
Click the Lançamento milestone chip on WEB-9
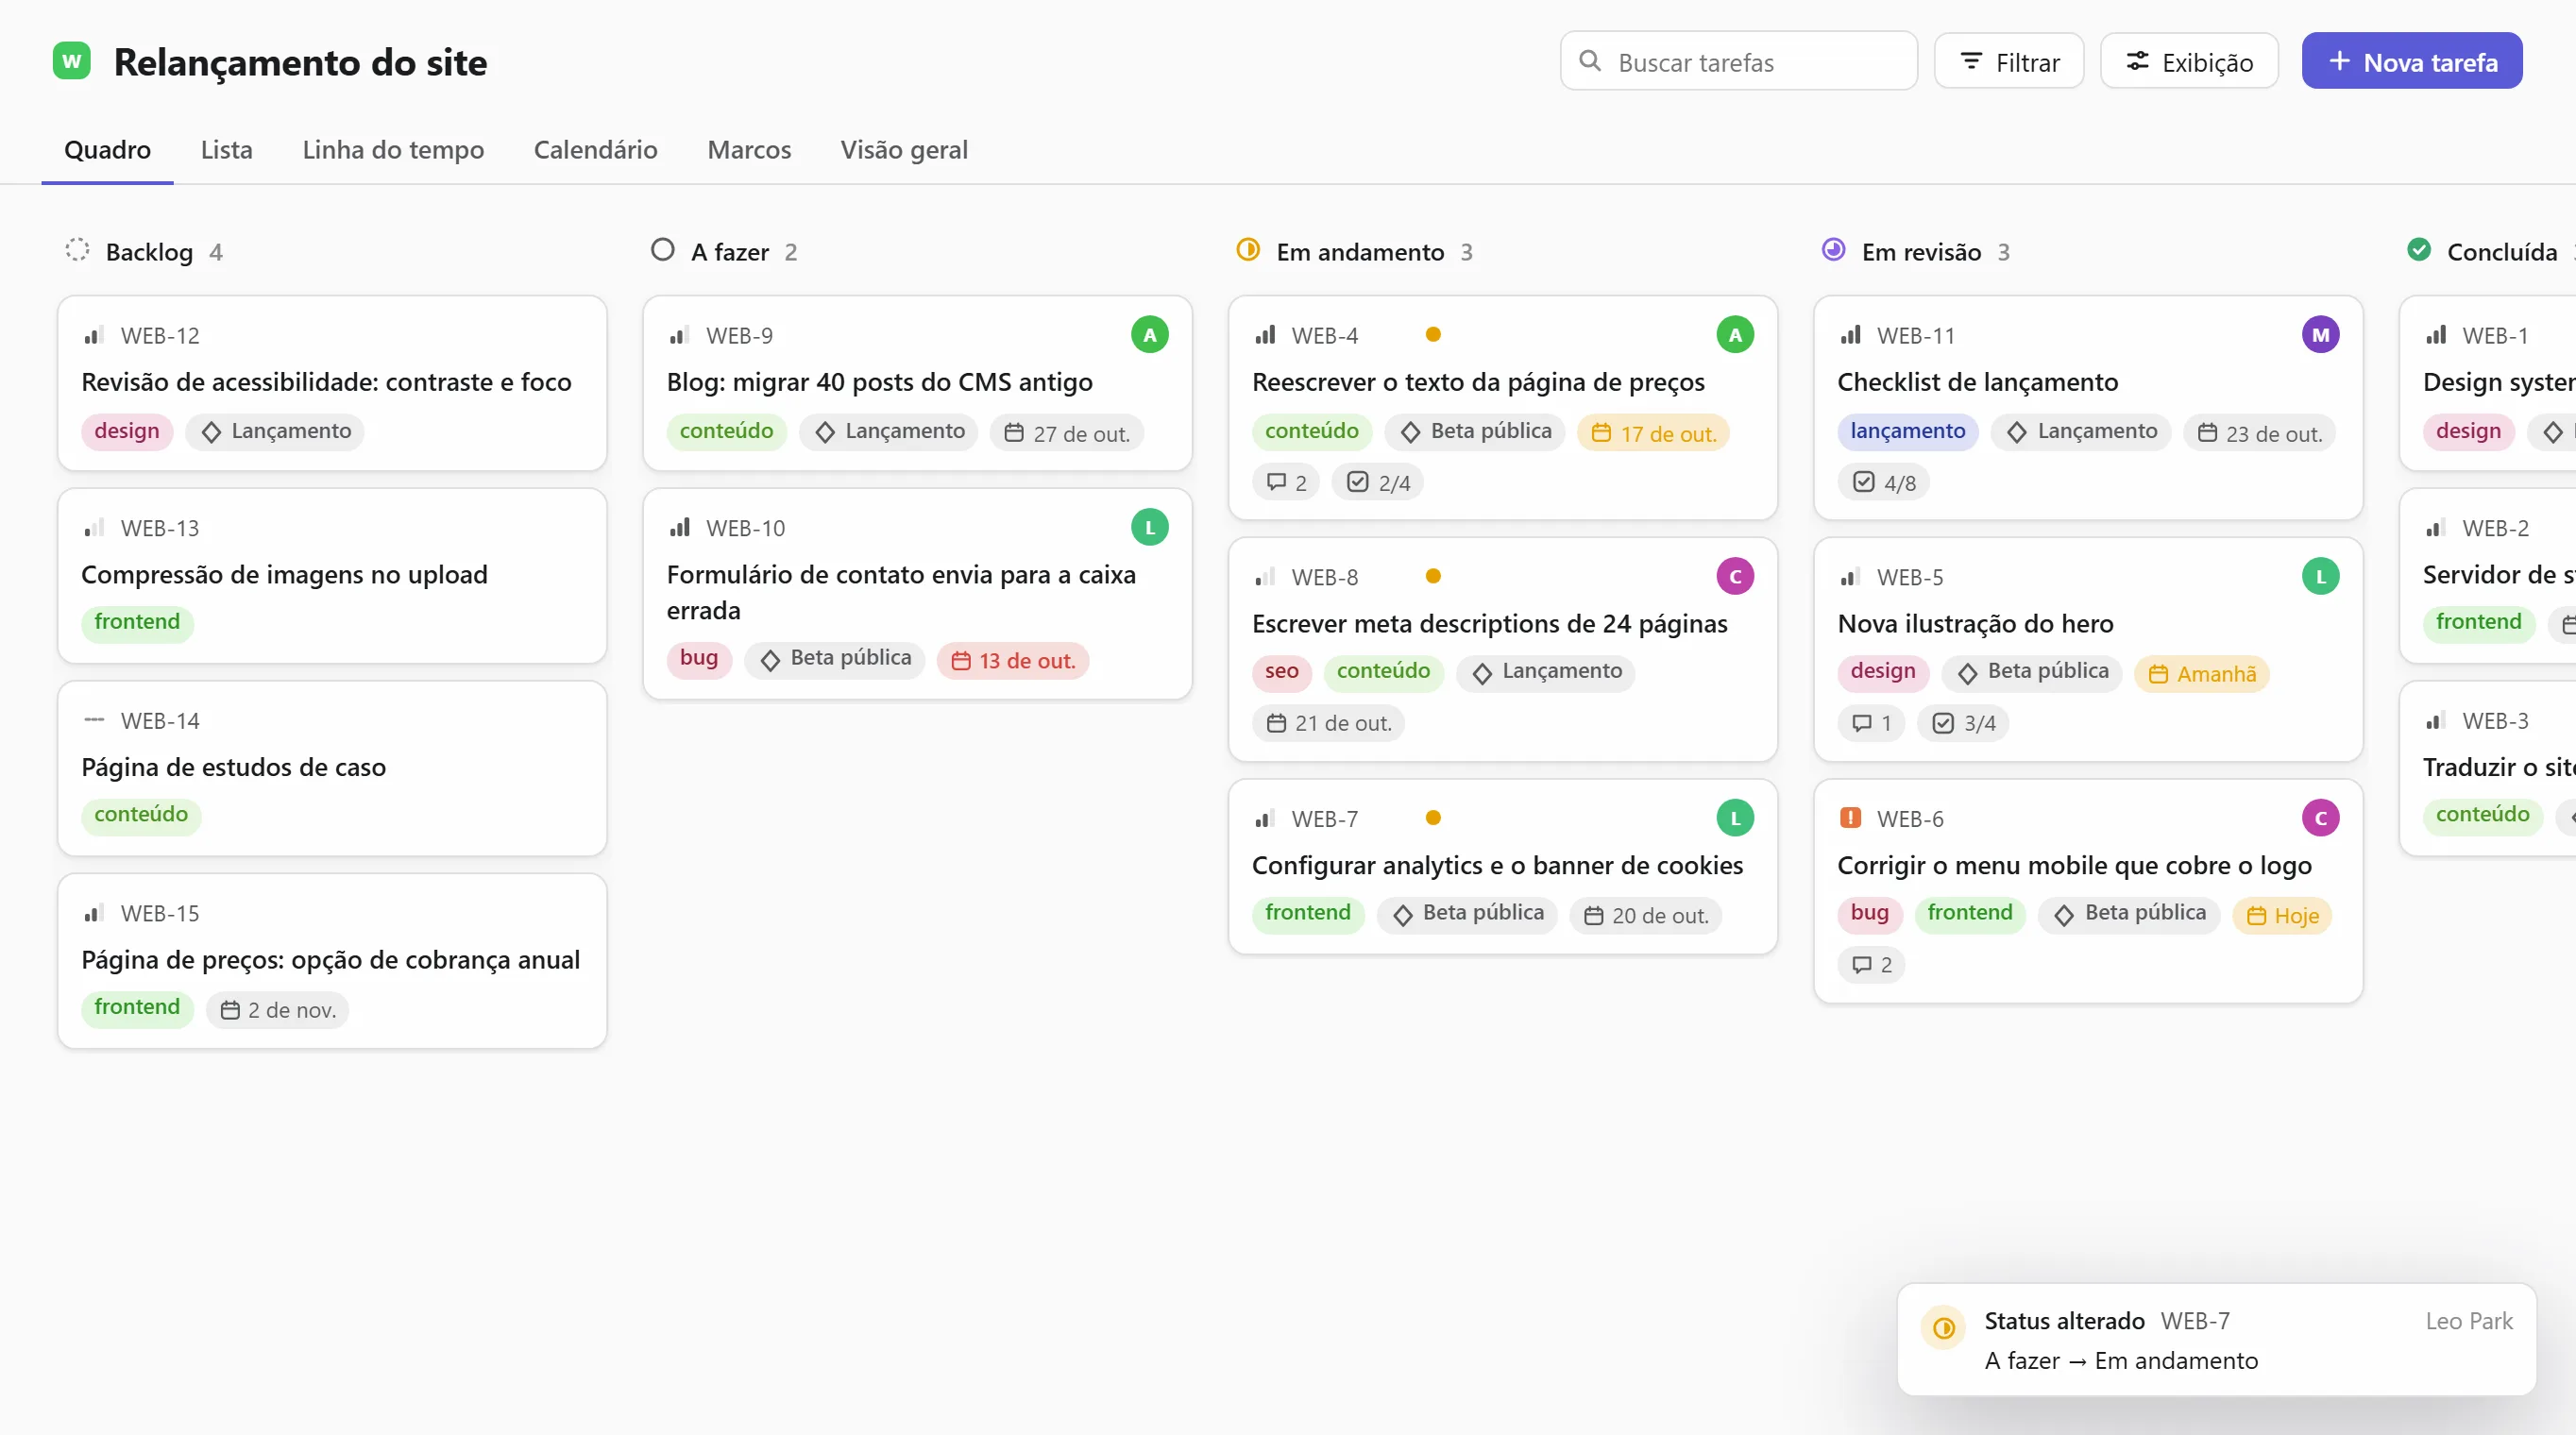[x=889, y=432]
